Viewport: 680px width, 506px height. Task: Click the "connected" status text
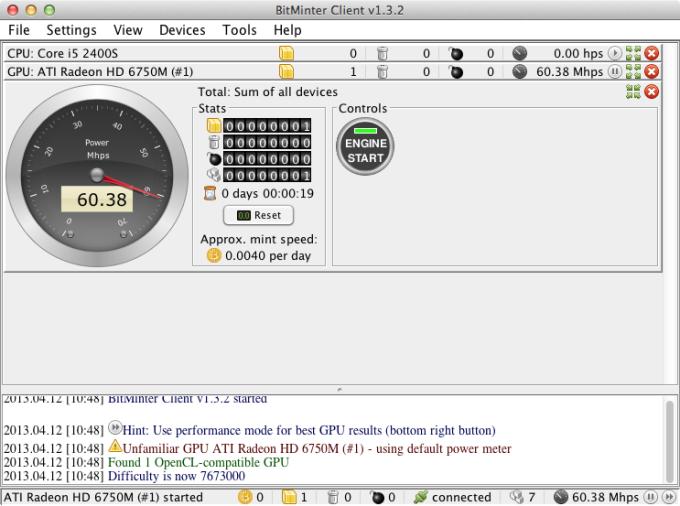(x=461, y=497)
